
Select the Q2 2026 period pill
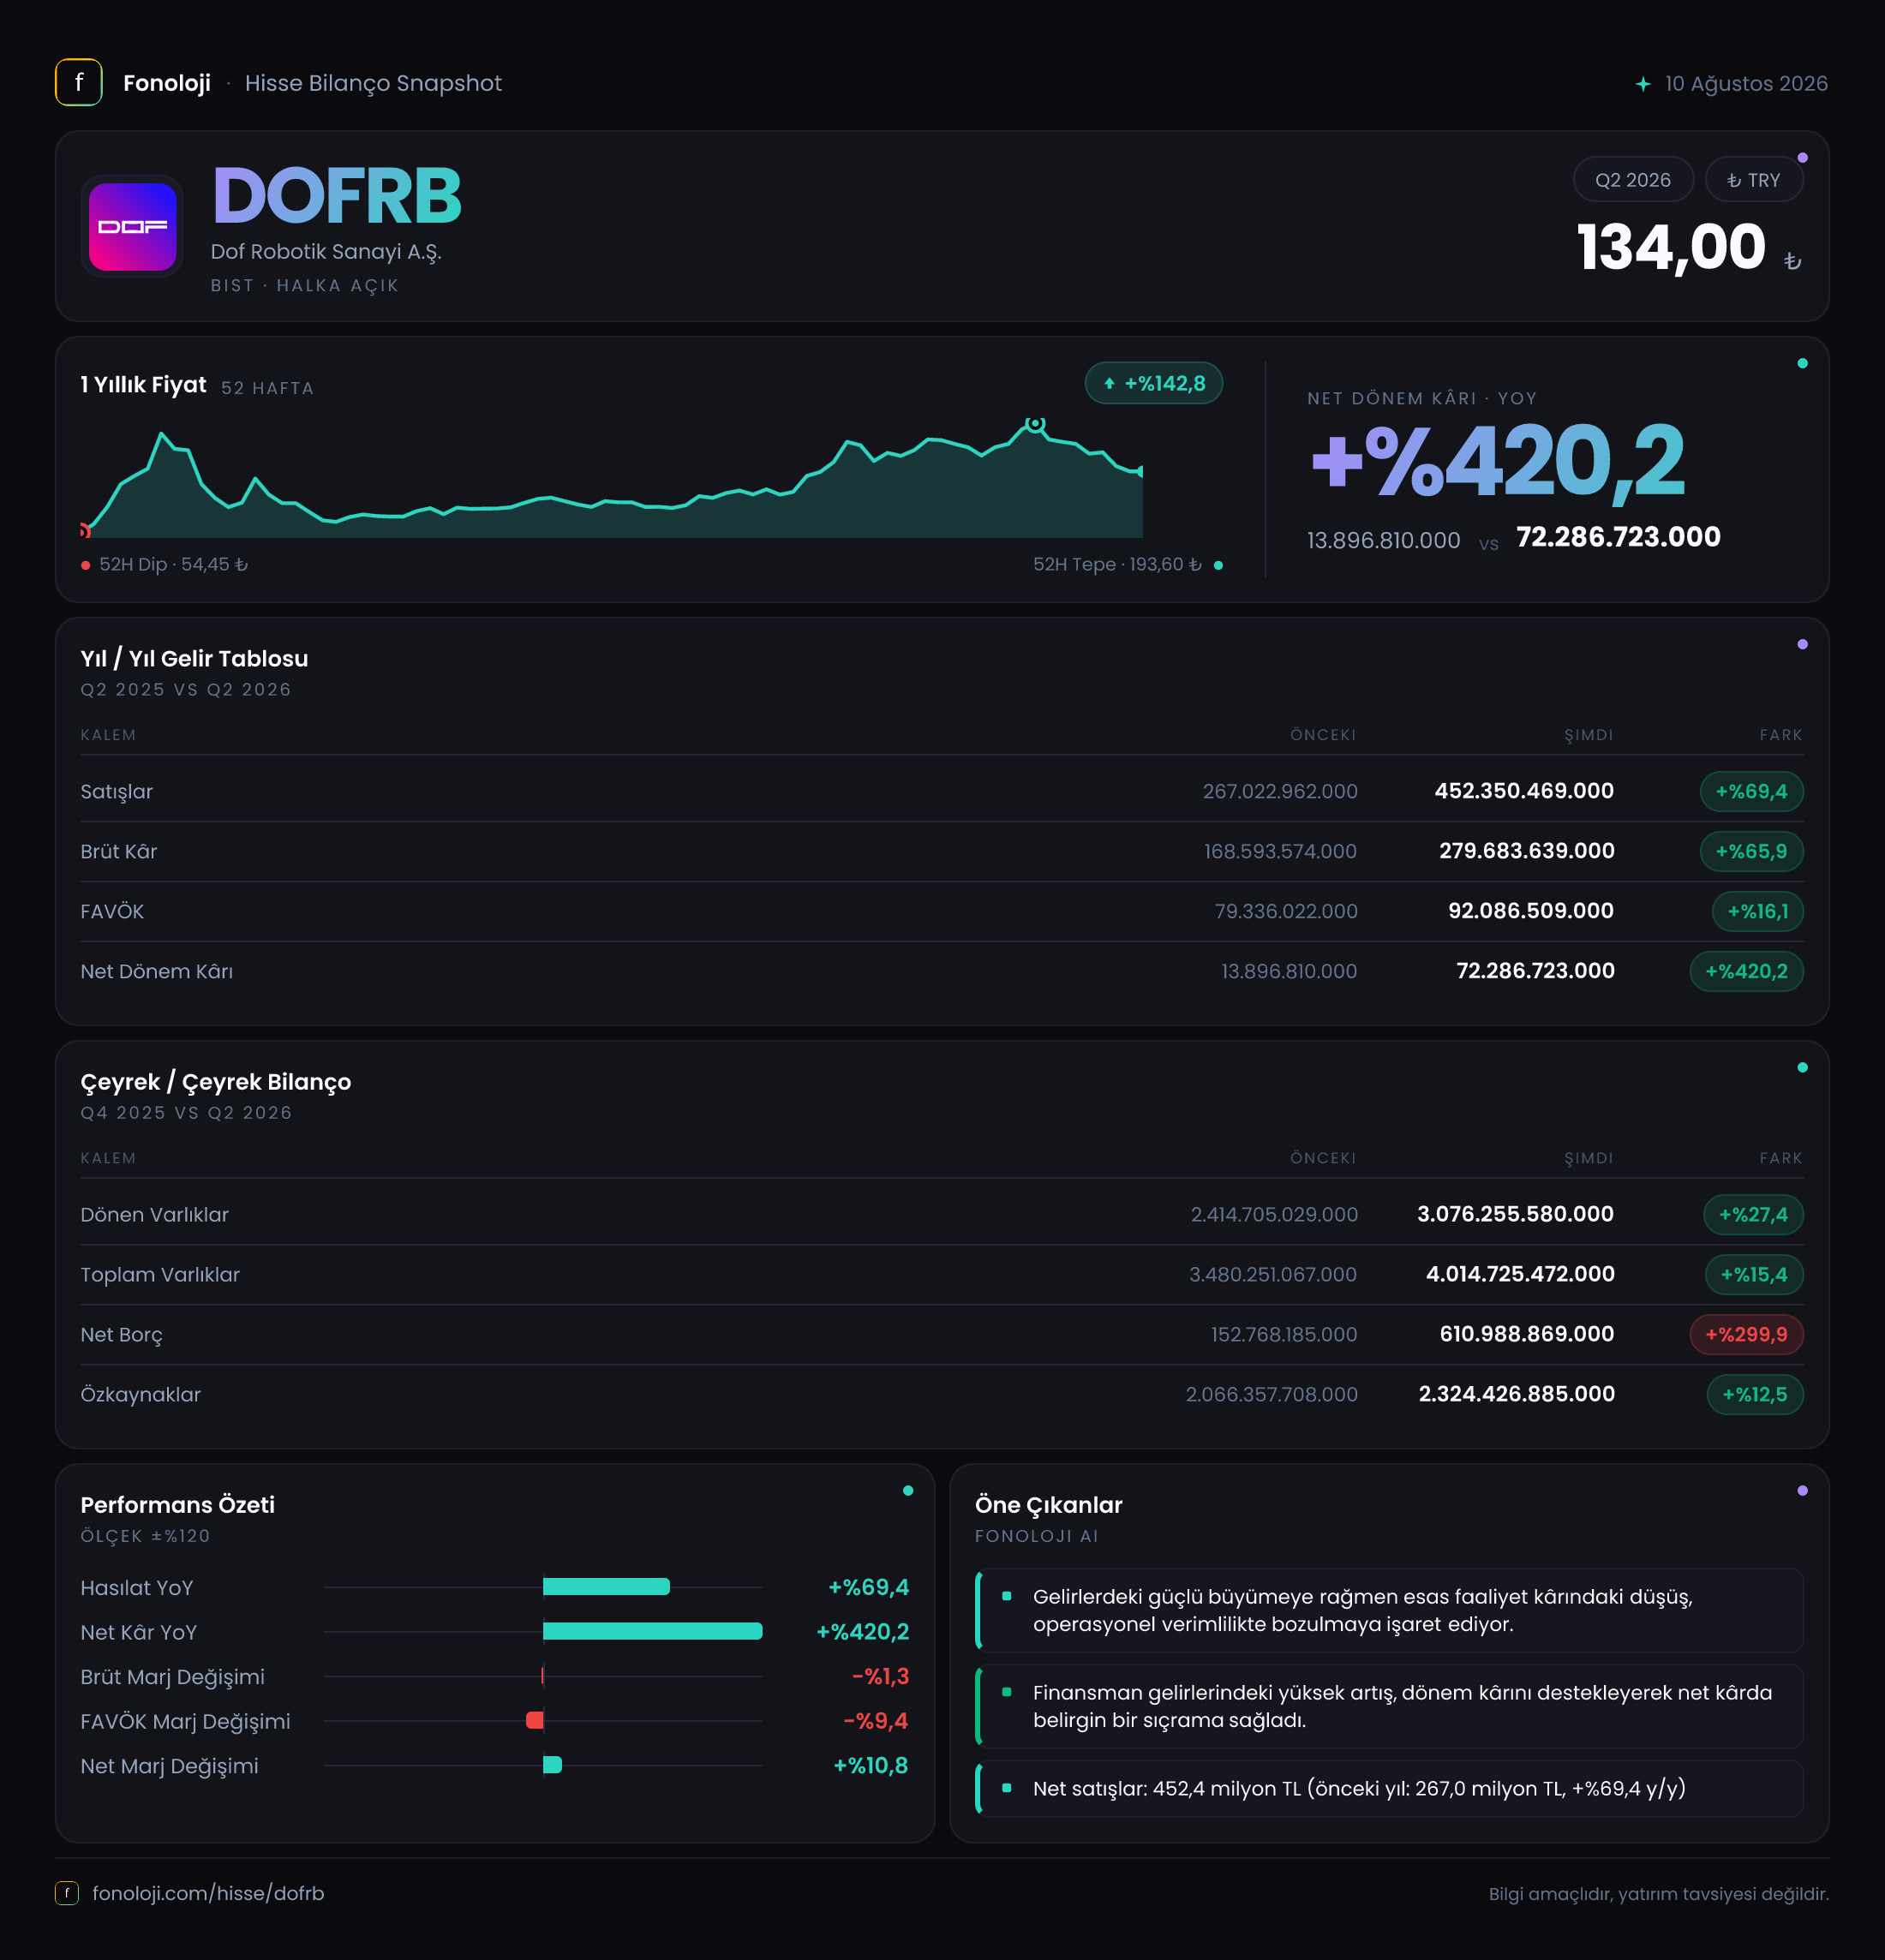tap(1633, 180)
